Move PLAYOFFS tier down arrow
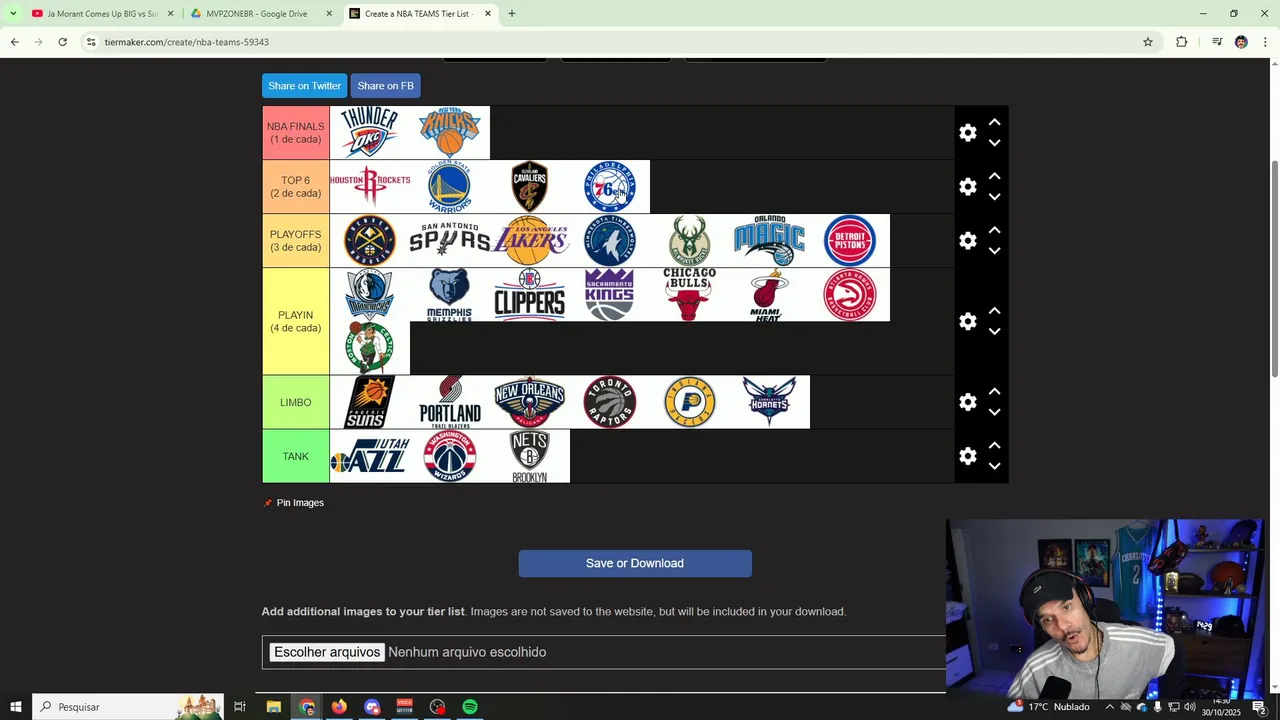This screenshot has width=1280, height=720. coord(994,251)
